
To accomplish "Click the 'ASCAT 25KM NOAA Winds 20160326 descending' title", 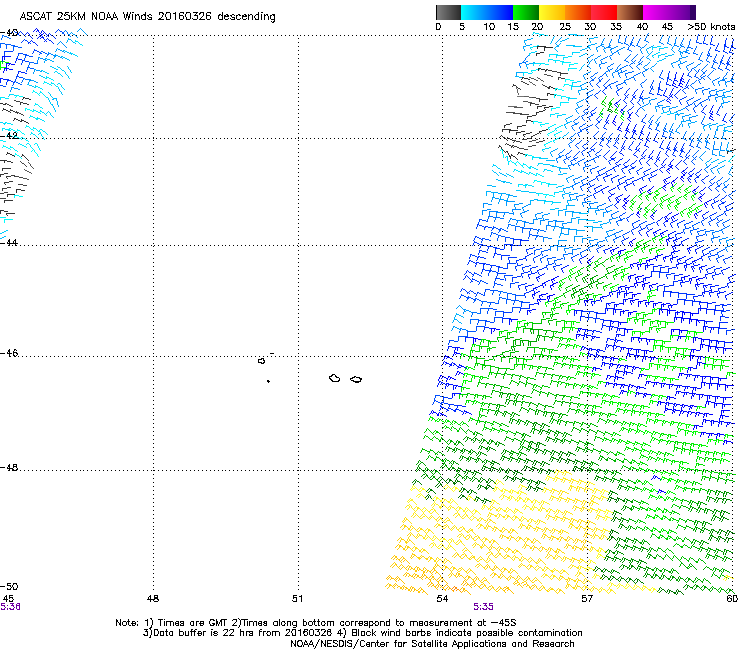I will [147, 16].
